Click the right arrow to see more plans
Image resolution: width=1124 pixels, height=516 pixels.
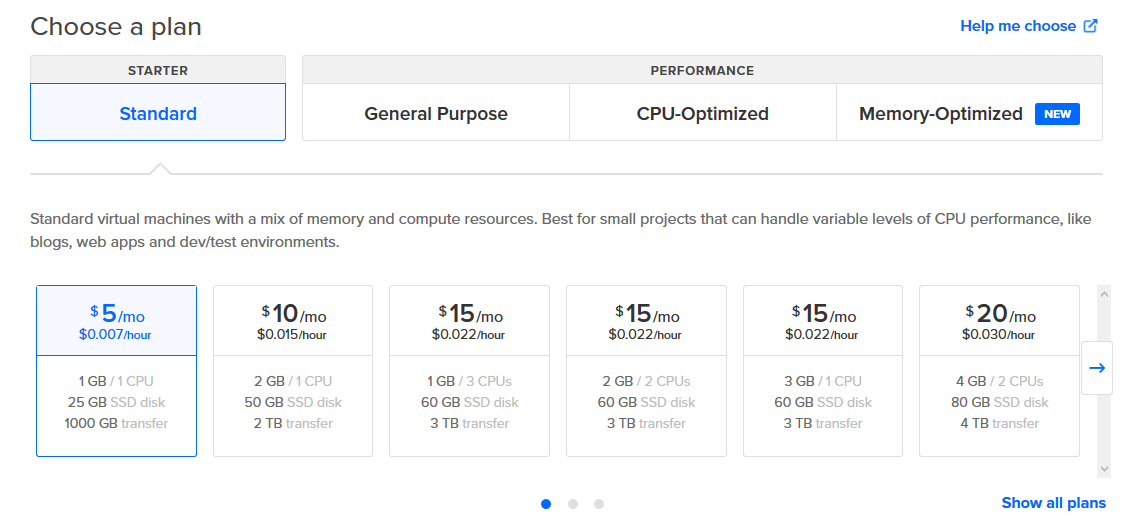pyautogui.click(x=1097, y=368)
